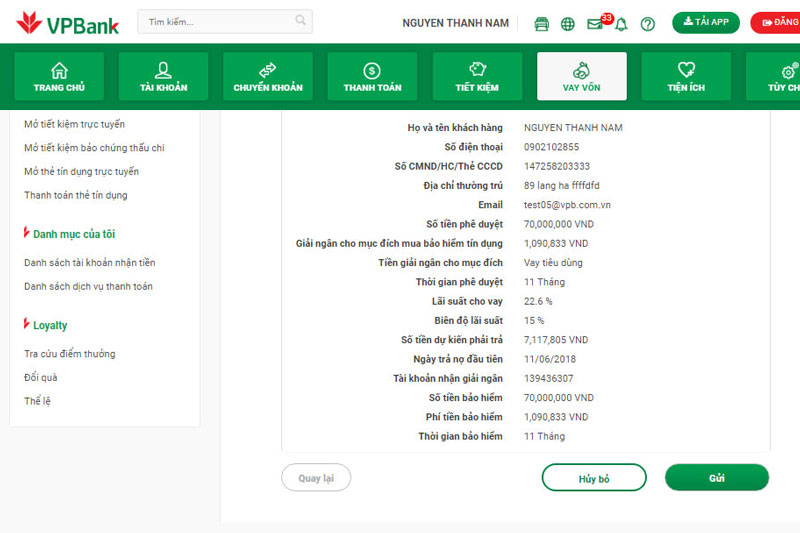Screen dimensions: 800x533
Task: Switch to Chuyển Khoản tab
Action: tap(268, 77)
